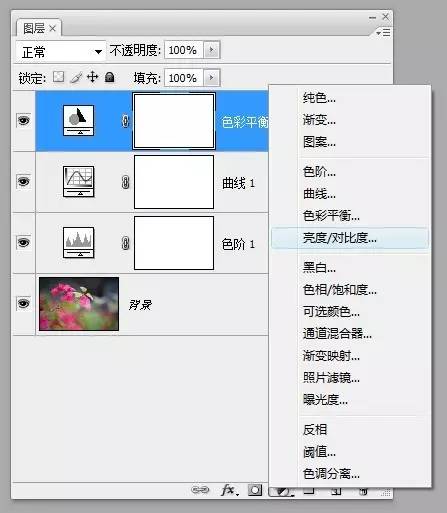Add a layer mask with bottom icon

255,490
